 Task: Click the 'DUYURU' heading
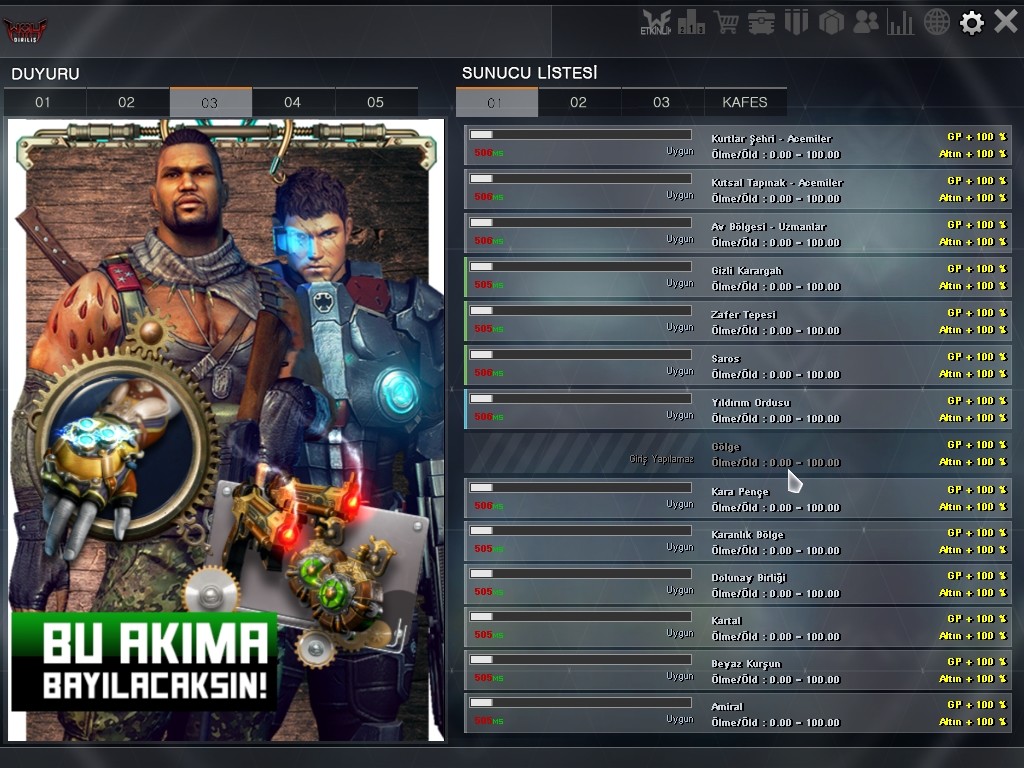(x=45, y=73)
